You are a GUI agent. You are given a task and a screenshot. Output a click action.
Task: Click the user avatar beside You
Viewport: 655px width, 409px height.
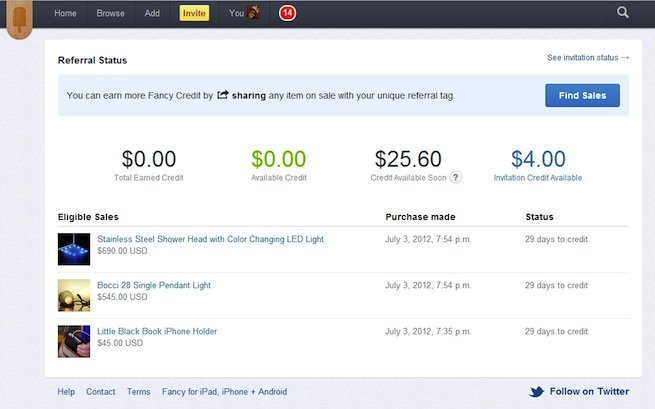(255, 13)
